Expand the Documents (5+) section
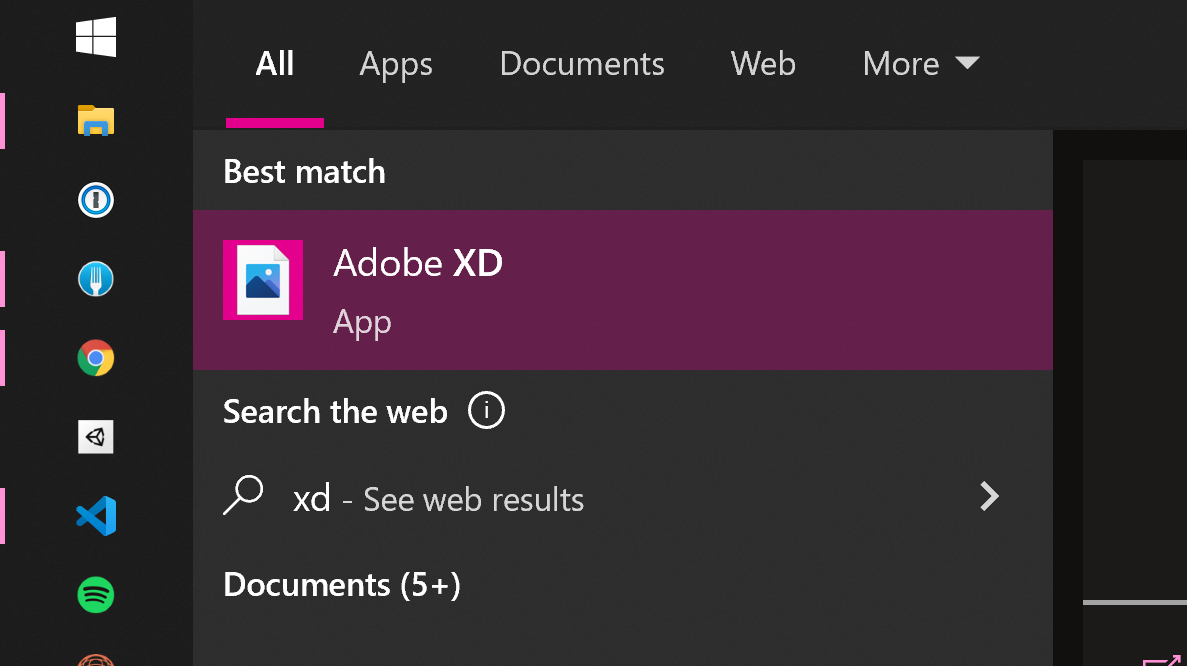 point(341,585)
